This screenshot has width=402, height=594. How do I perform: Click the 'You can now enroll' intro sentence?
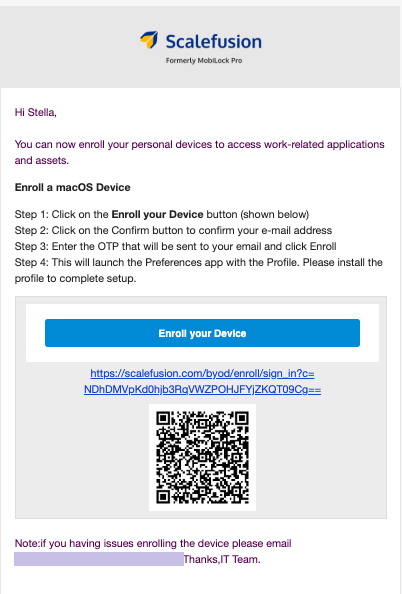click(200, 152)
